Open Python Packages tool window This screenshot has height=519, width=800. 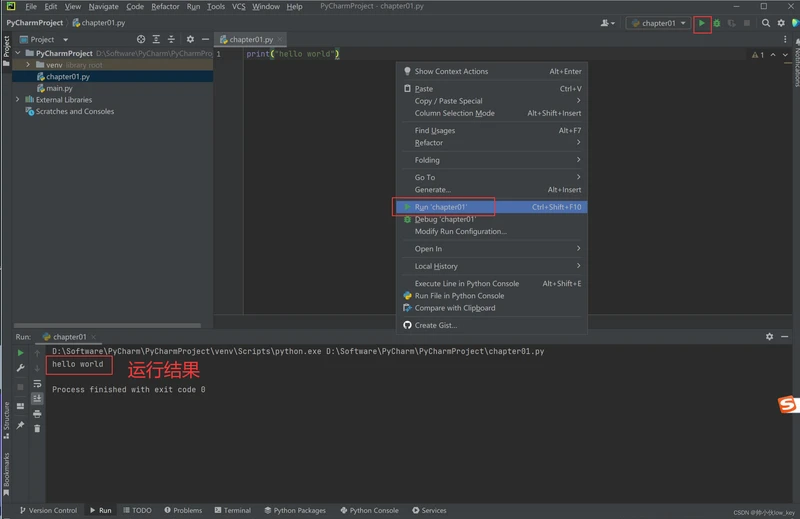coord(295,510)
